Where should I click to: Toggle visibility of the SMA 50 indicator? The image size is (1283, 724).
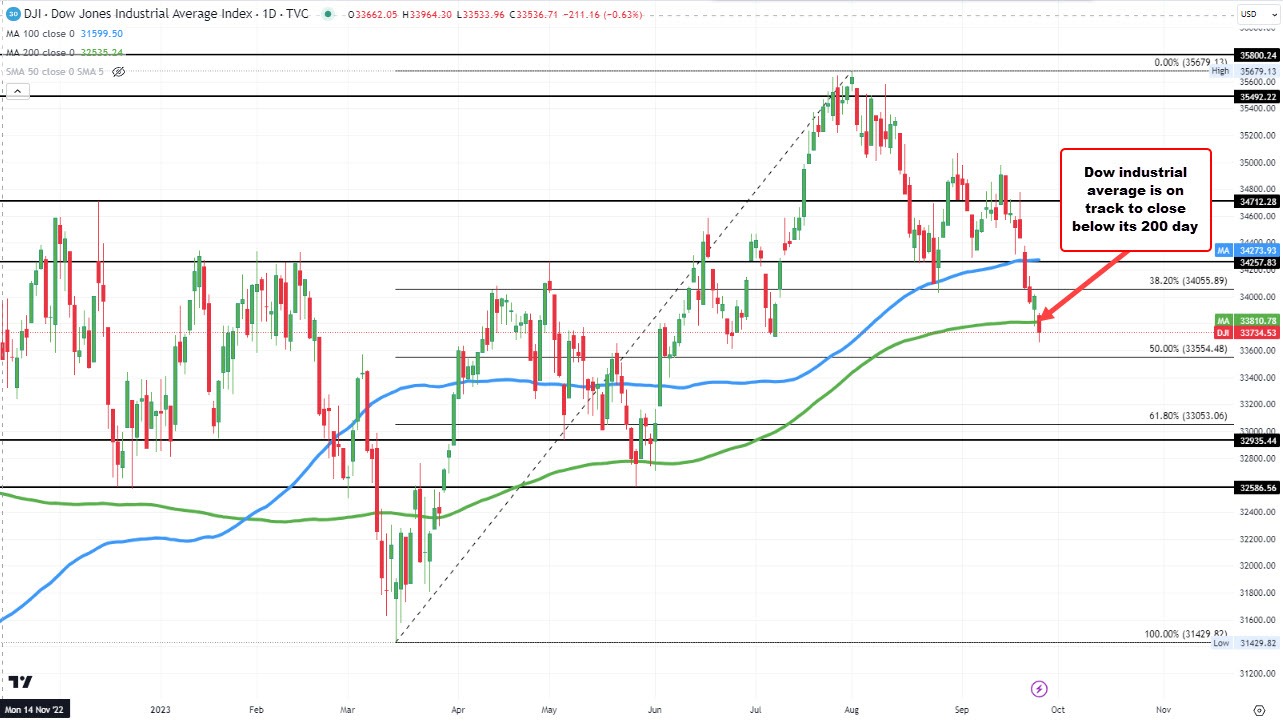coord(118,71)
